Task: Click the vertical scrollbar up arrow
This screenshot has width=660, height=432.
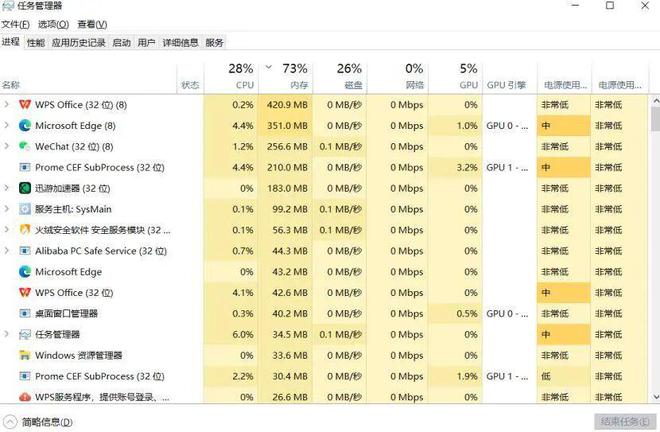Action: [x=655, y=101]
